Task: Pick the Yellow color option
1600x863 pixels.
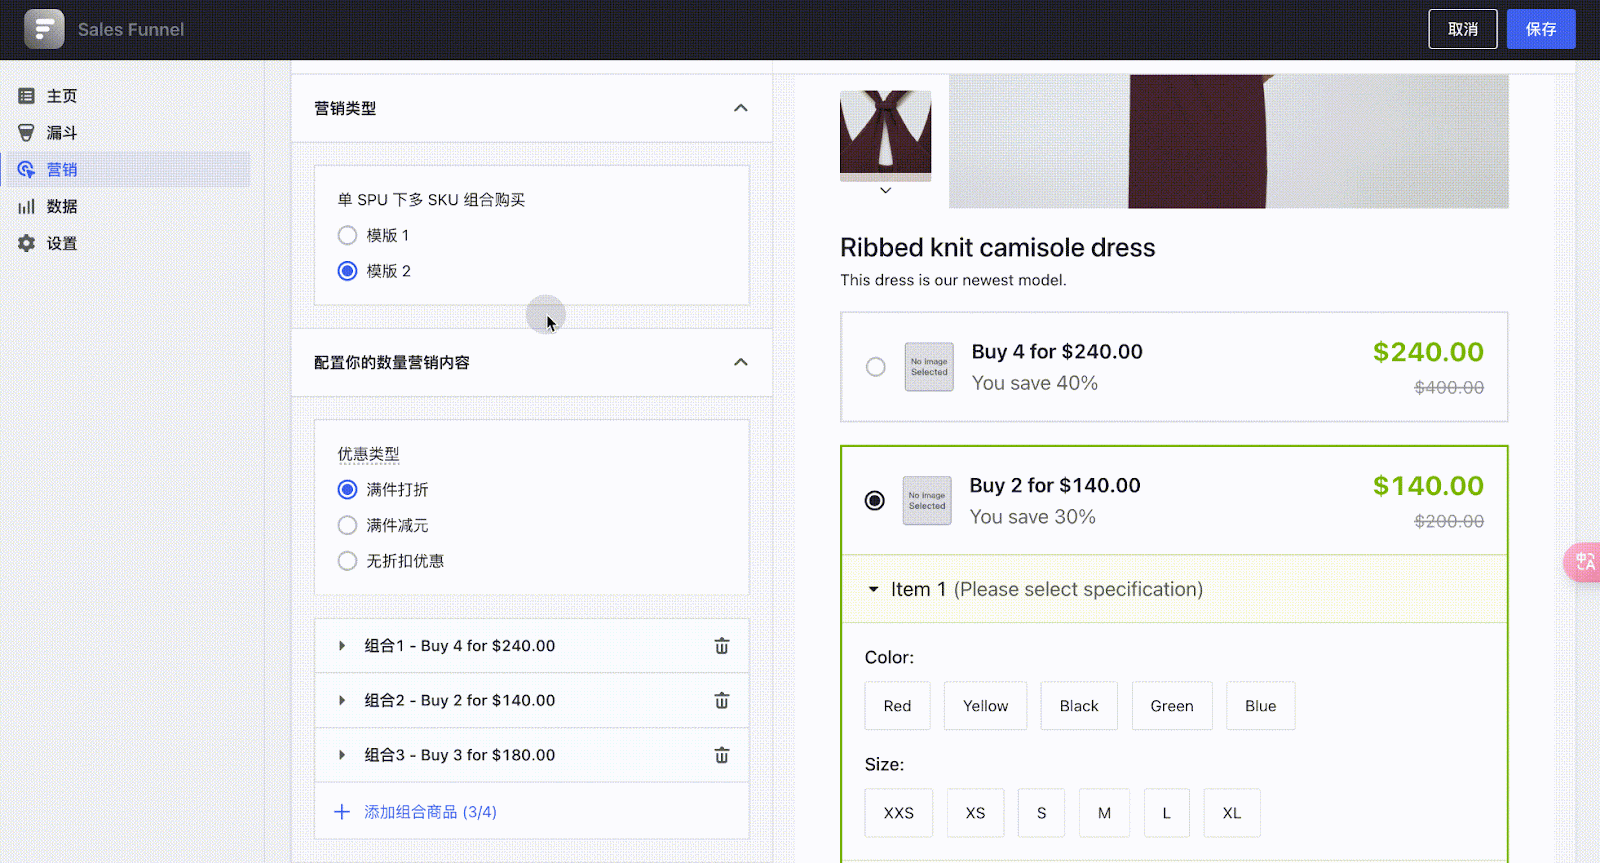Action: click(x=985, y=706)
